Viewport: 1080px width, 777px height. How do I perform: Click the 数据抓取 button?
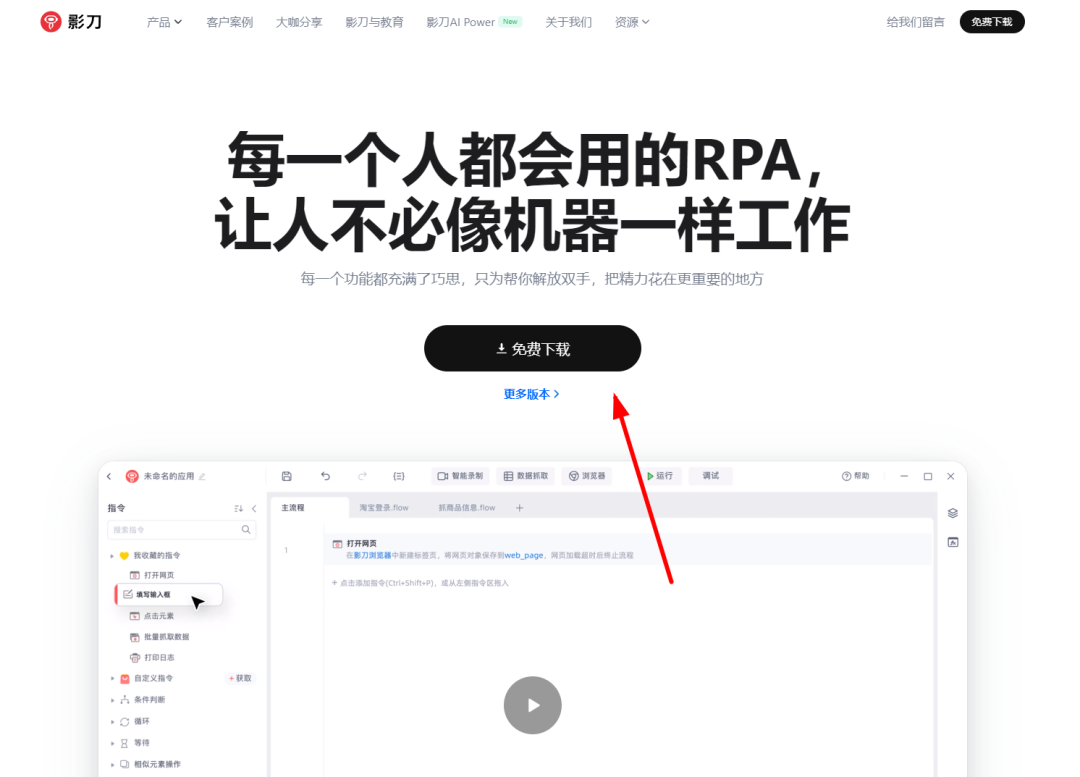[526, 476]
